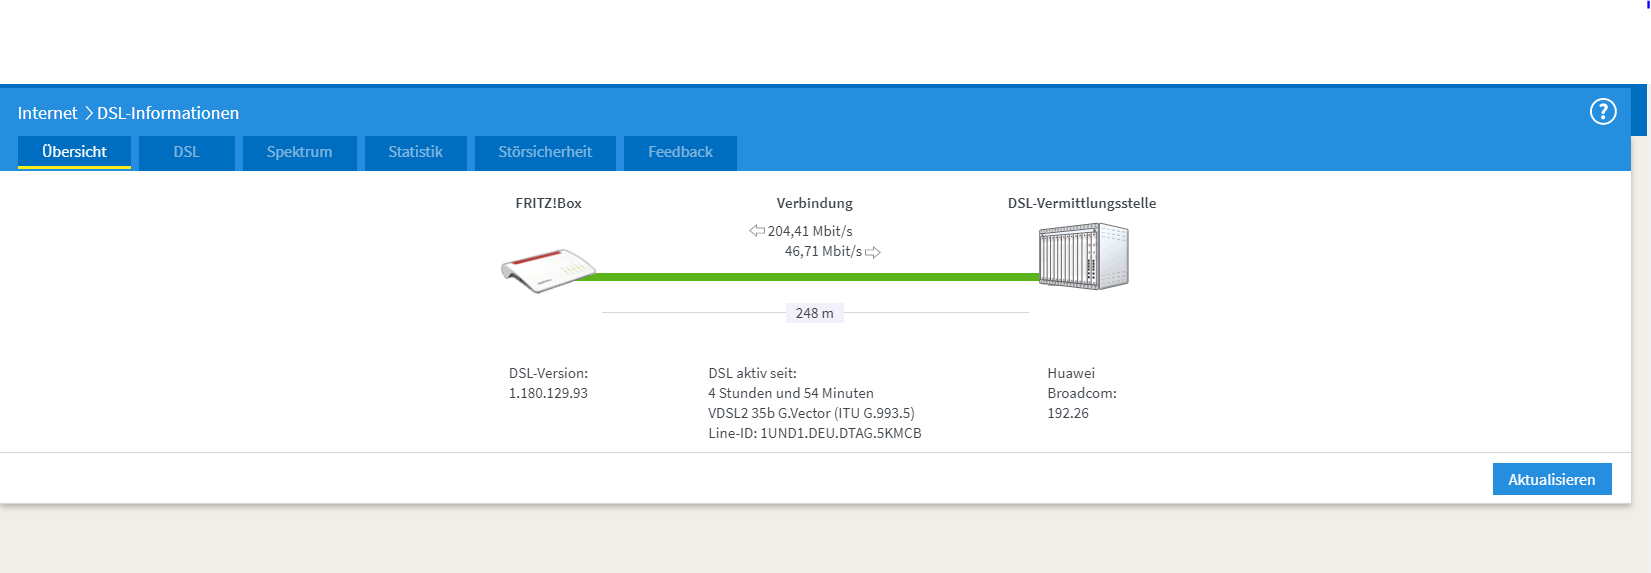Viewport: 1651px width, 573px height.
Task: Open the Störsicherheit tab
Action: [x=545, y=152]
